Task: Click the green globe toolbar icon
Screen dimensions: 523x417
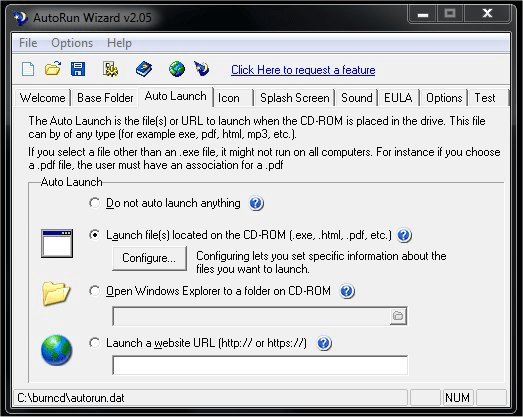Action: coord(177,69)
